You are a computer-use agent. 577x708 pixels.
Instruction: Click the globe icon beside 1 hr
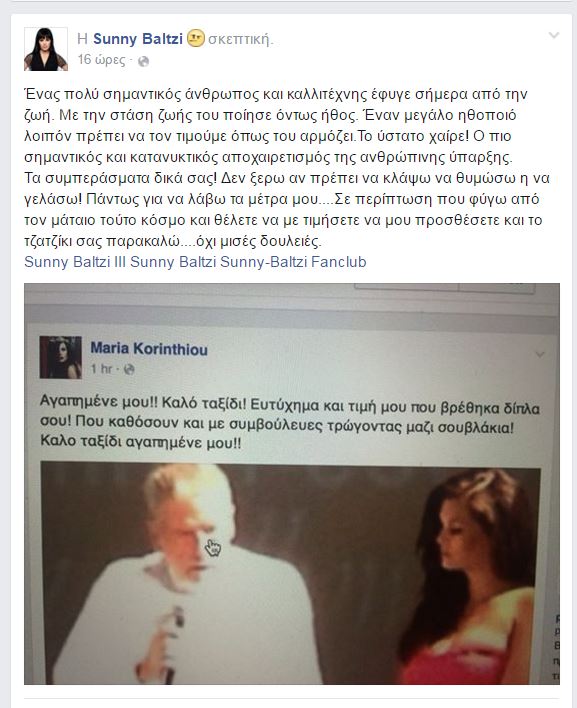tap(129, 370)
